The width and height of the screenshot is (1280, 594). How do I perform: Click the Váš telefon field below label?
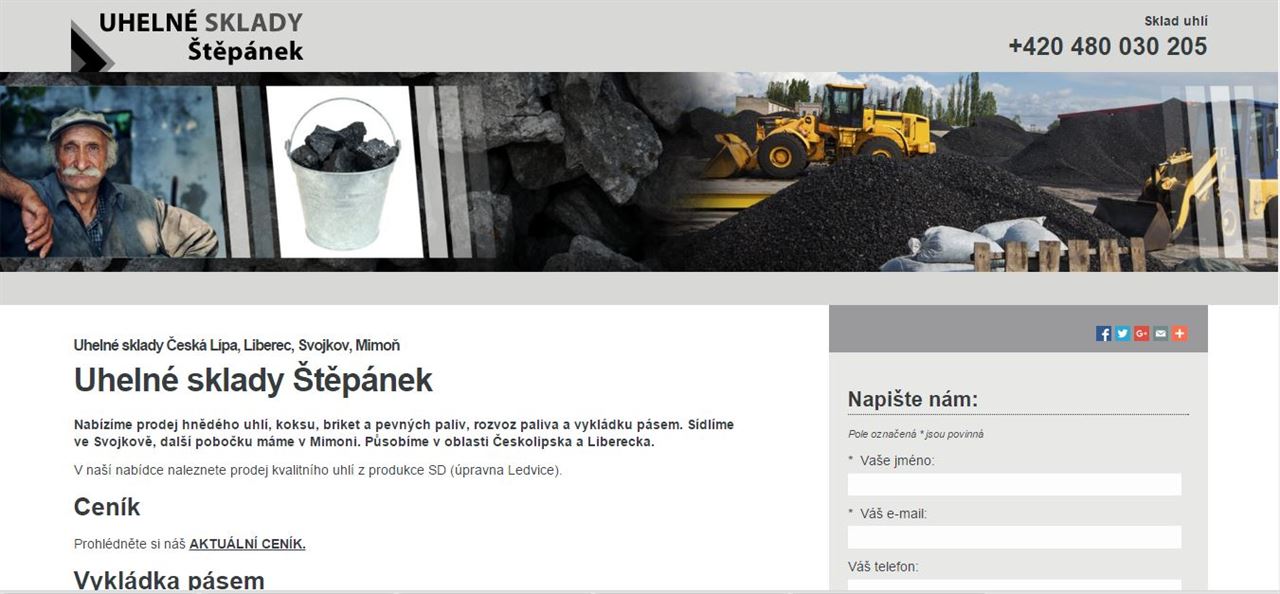[1014, 586]
